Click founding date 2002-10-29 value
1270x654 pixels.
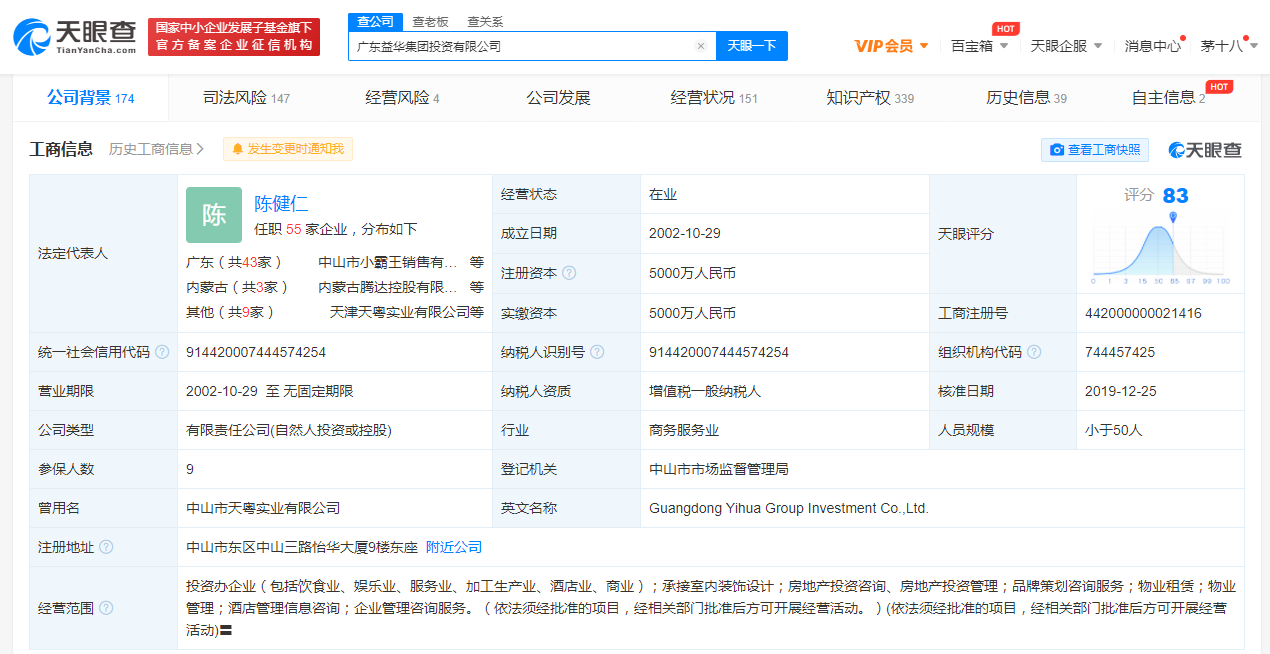(685, 233)
